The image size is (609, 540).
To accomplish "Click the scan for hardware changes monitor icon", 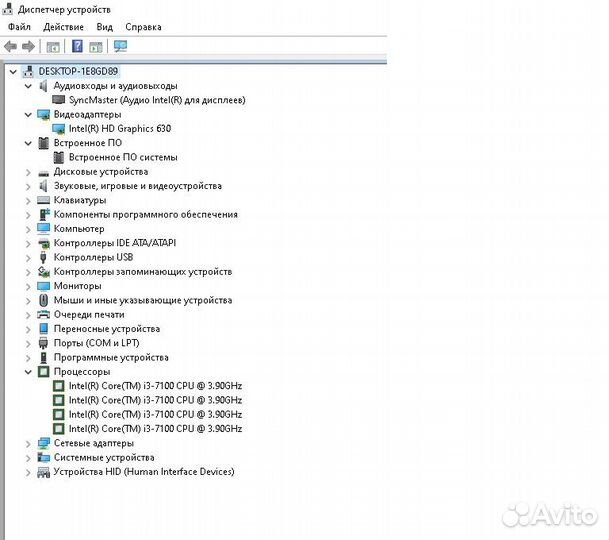I will click(120, 46).
